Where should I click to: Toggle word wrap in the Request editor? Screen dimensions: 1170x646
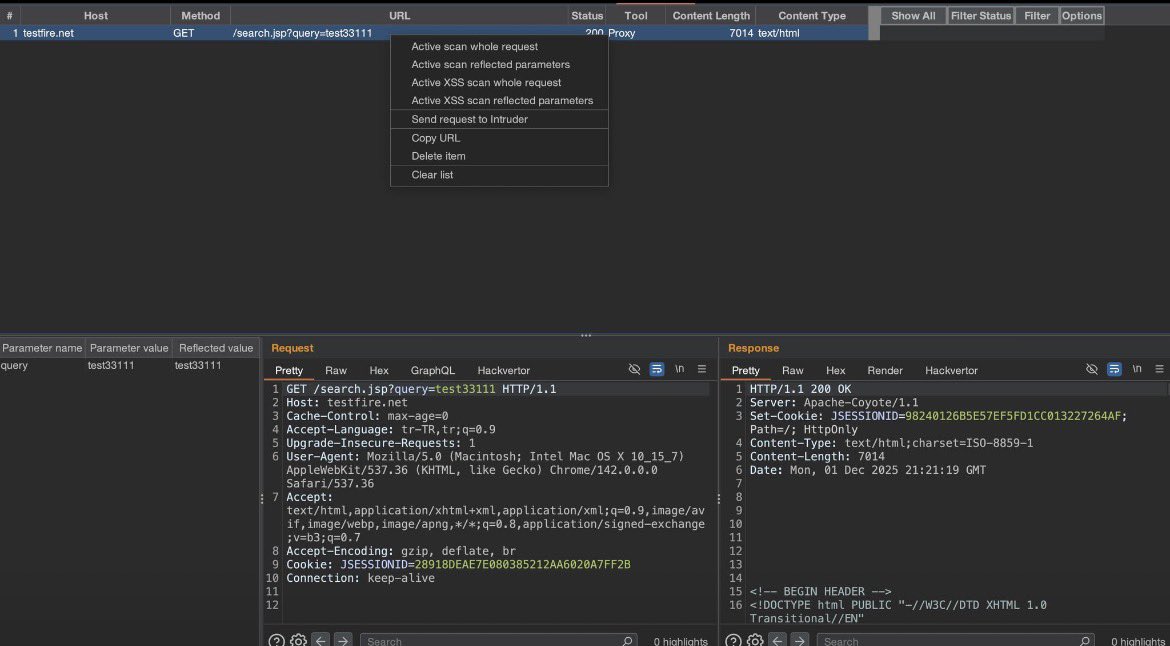coord(657,369)
